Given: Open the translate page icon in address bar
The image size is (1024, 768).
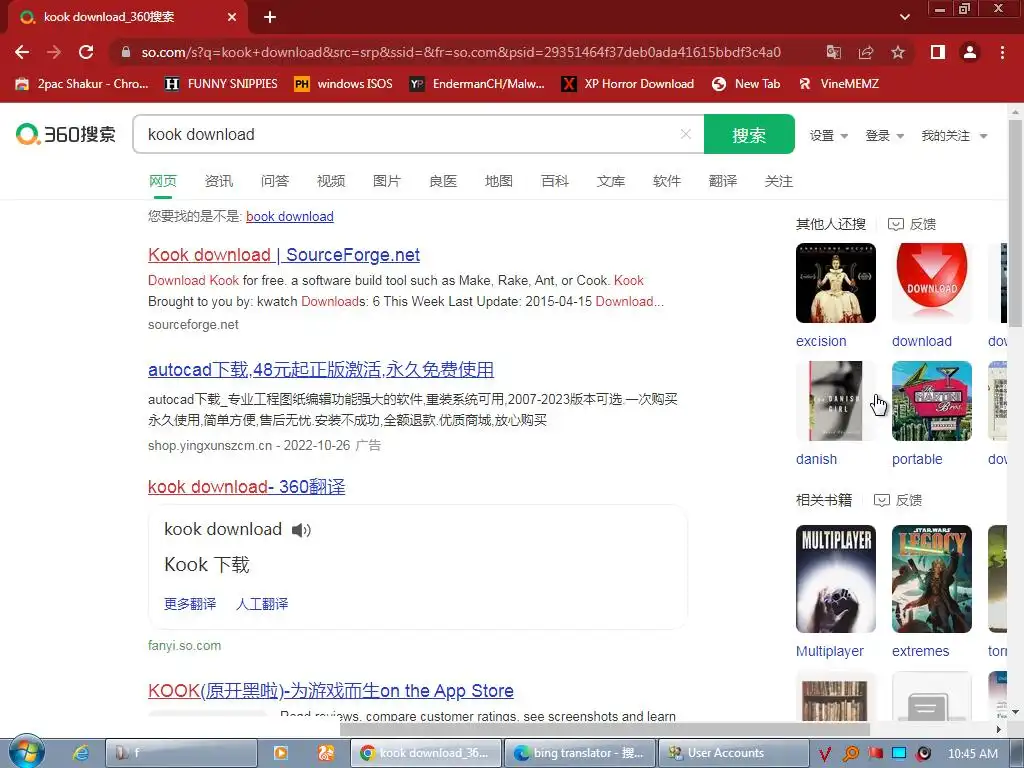Looking at the screenshot, I should click(x=833, y=52).
